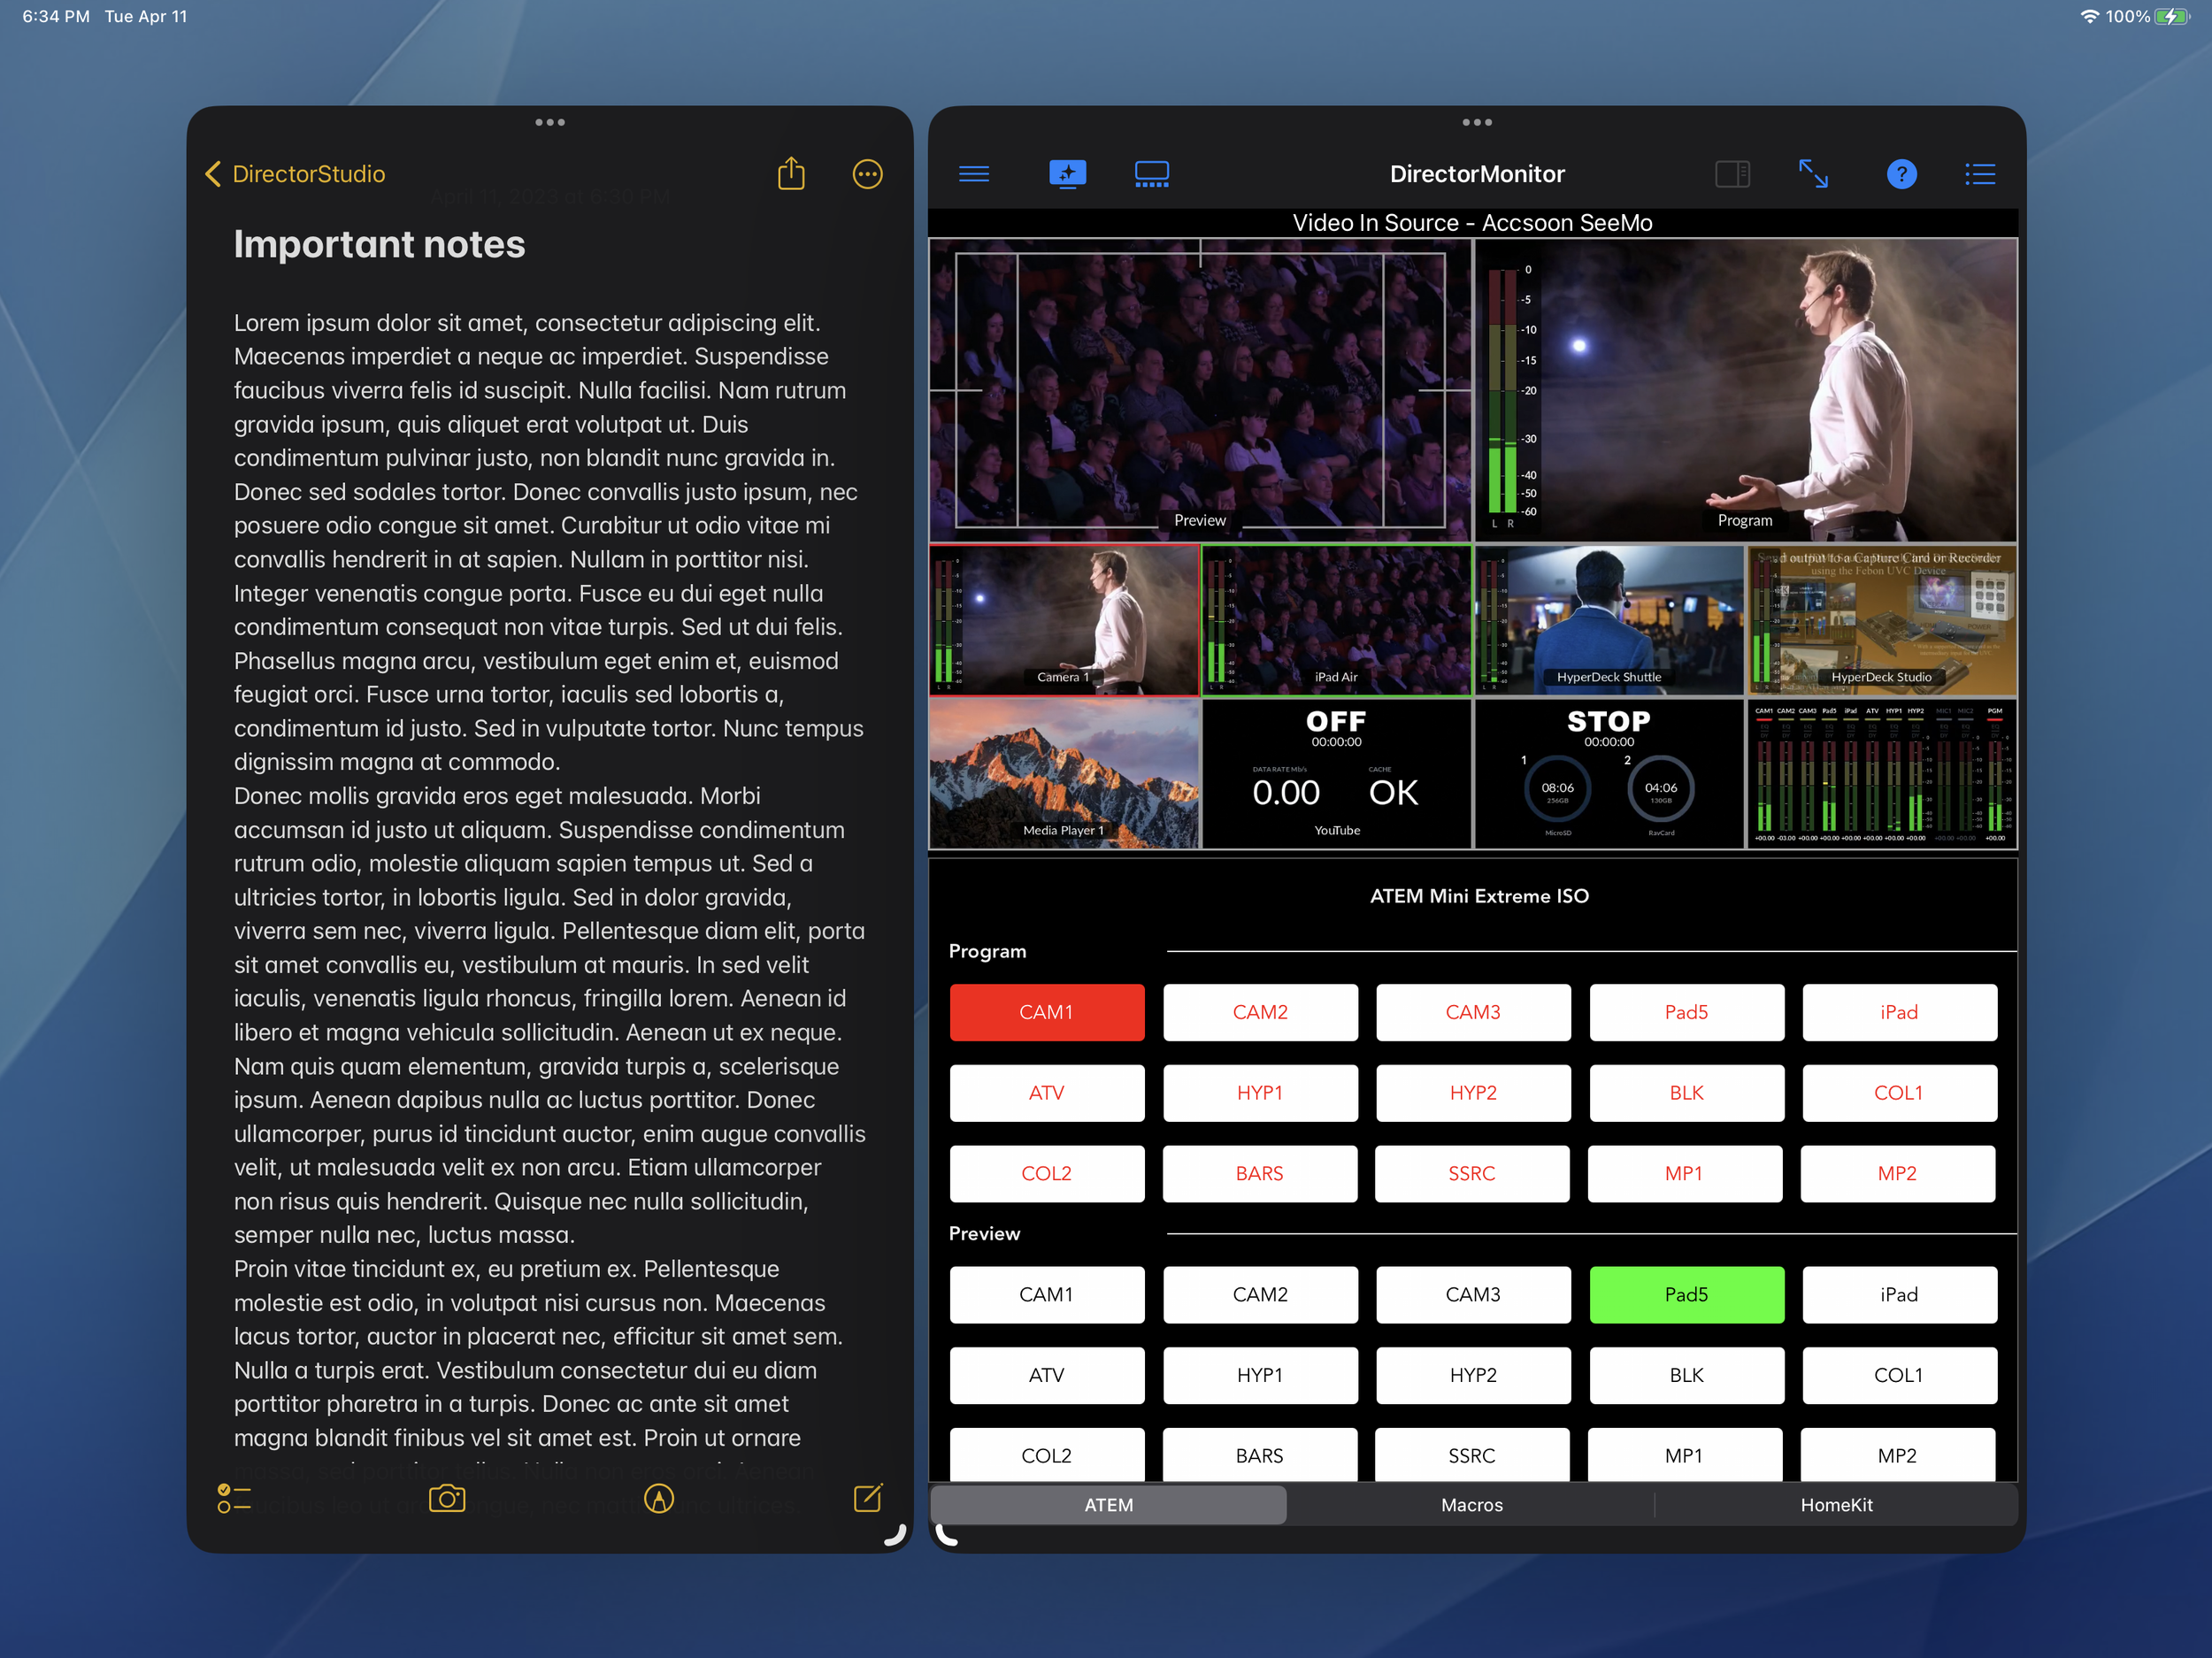Open the DirectorMonitor window three-dot multitasking control
The height and width of the screenshot is (1658, 2212).
click(1477, 122)
